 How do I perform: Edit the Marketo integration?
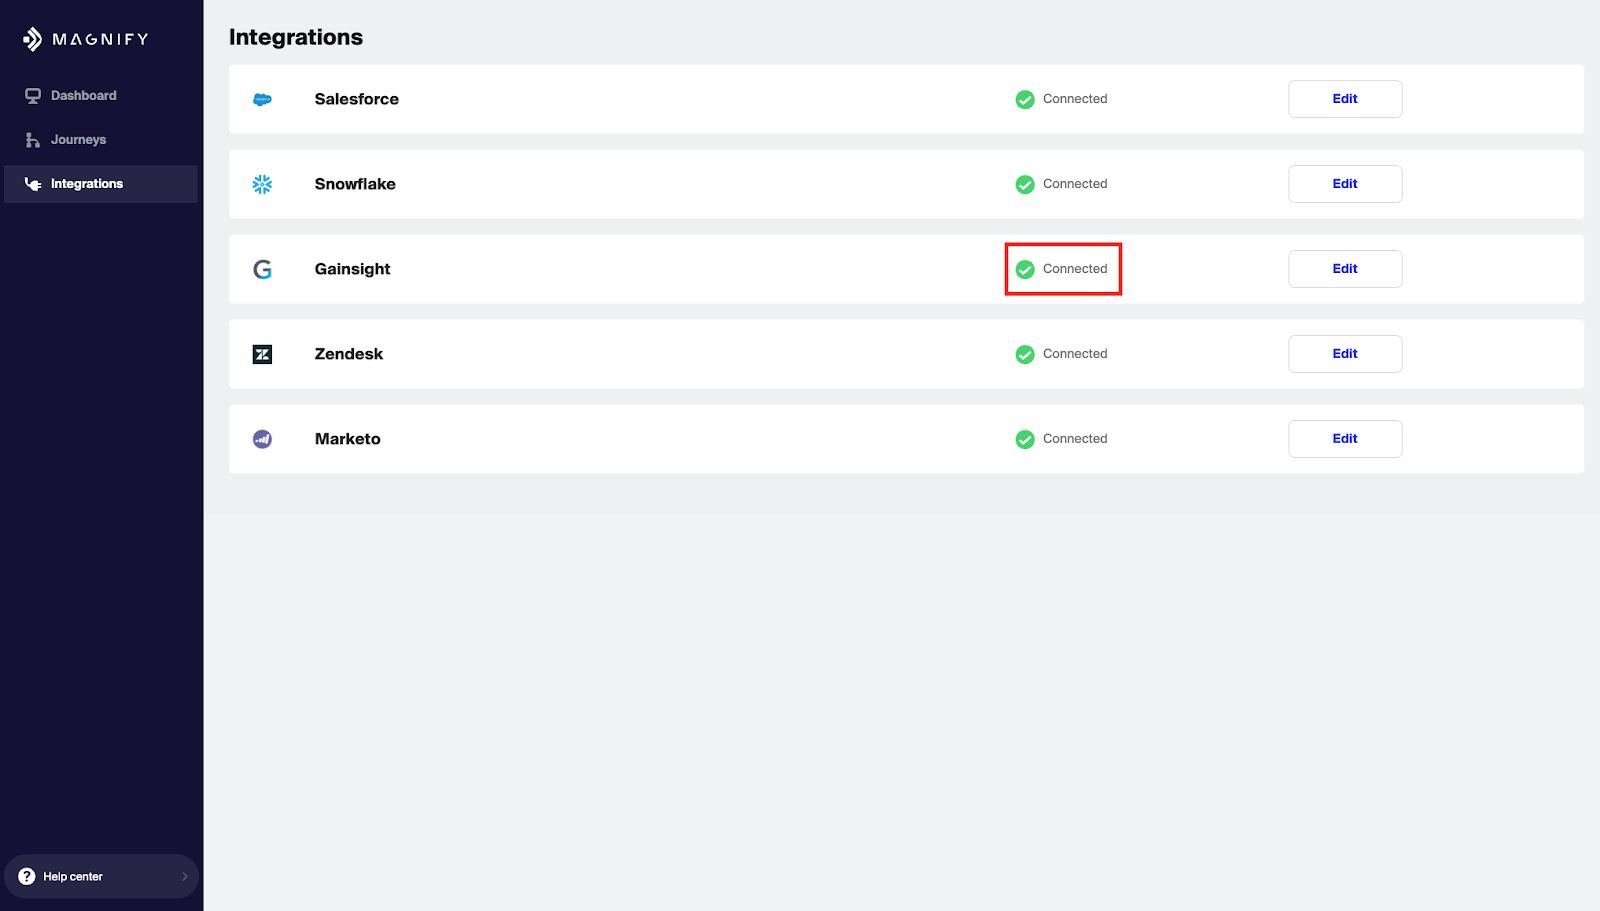1344,439
